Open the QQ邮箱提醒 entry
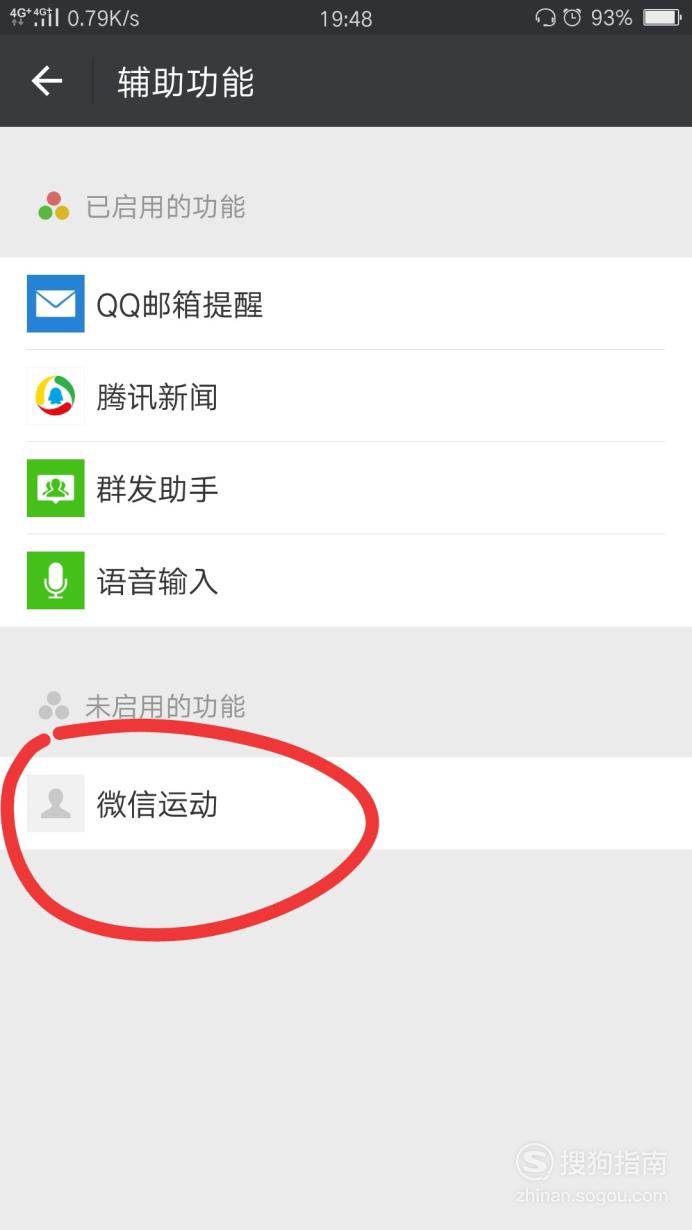The image size is (692, 1230). click(x=346, y=304)
